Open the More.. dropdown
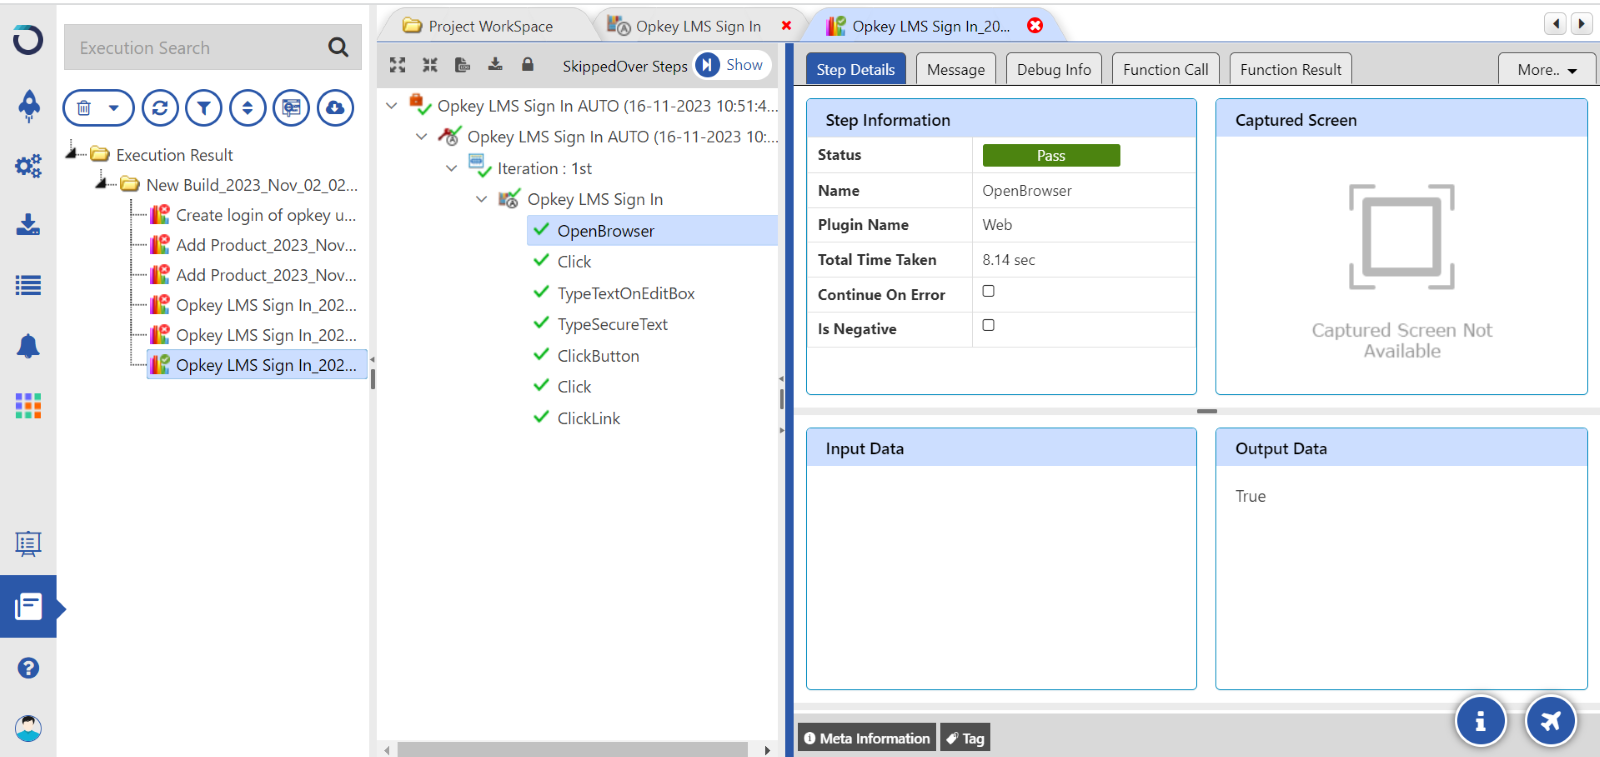The width and height of the screenshot is (1600, 757). [x=1546, y=69]
